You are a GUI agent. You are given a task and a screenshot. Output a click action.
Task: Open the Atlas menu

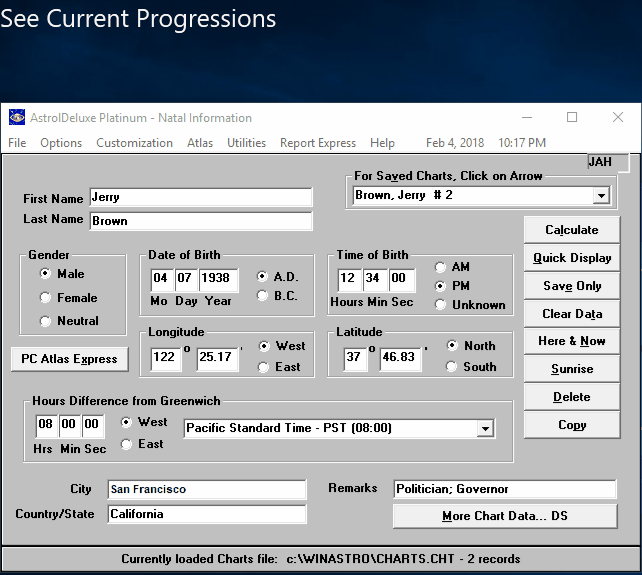pyautogui.click(x=200, y=143)
